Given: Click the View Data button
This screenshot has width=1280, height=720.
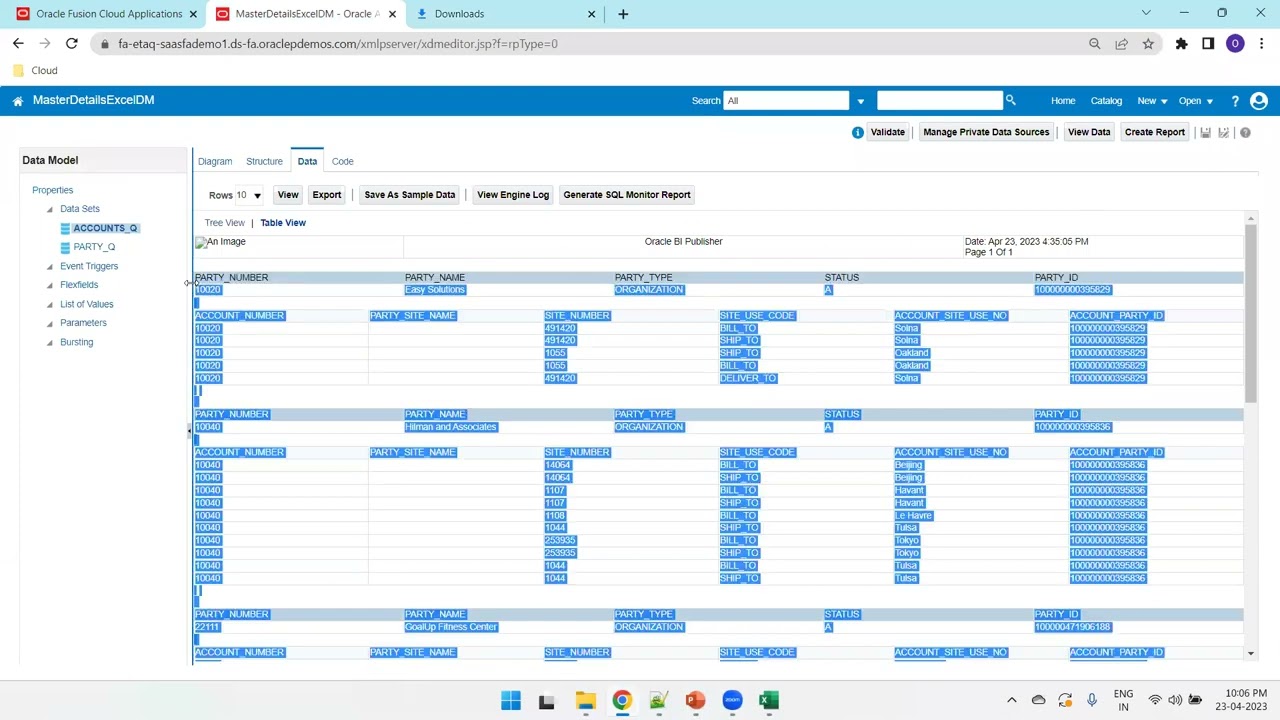Looking at the screenshot, I should (1089, 132).
